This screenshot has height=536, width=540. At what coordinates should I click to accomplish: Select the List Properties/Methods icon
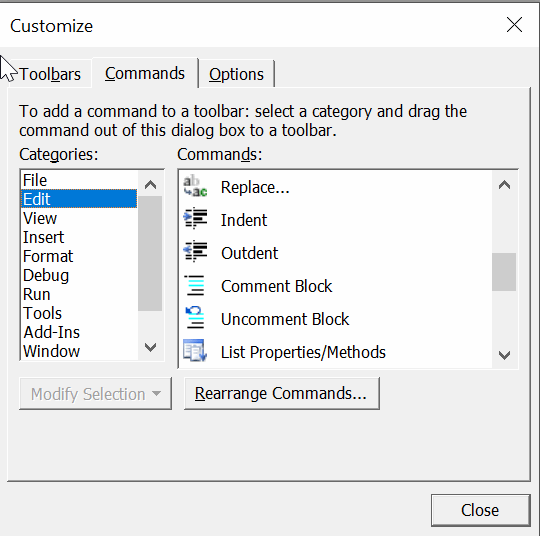195,351
